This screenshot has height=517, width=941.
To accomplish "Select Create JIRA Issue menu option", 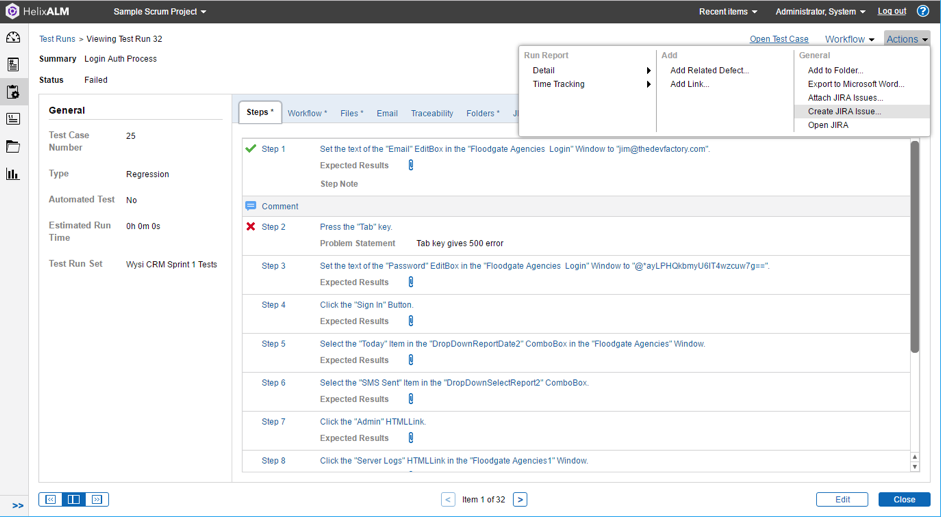I will click(x=844, y=112).
